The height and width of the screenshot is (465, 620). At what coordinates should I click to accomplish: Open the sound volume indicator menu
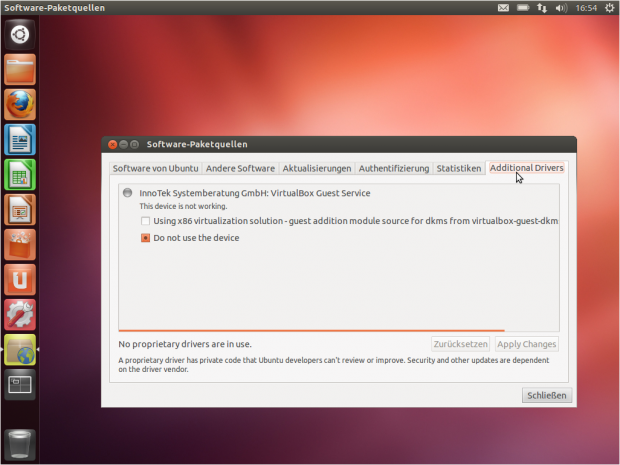(561, 8)
